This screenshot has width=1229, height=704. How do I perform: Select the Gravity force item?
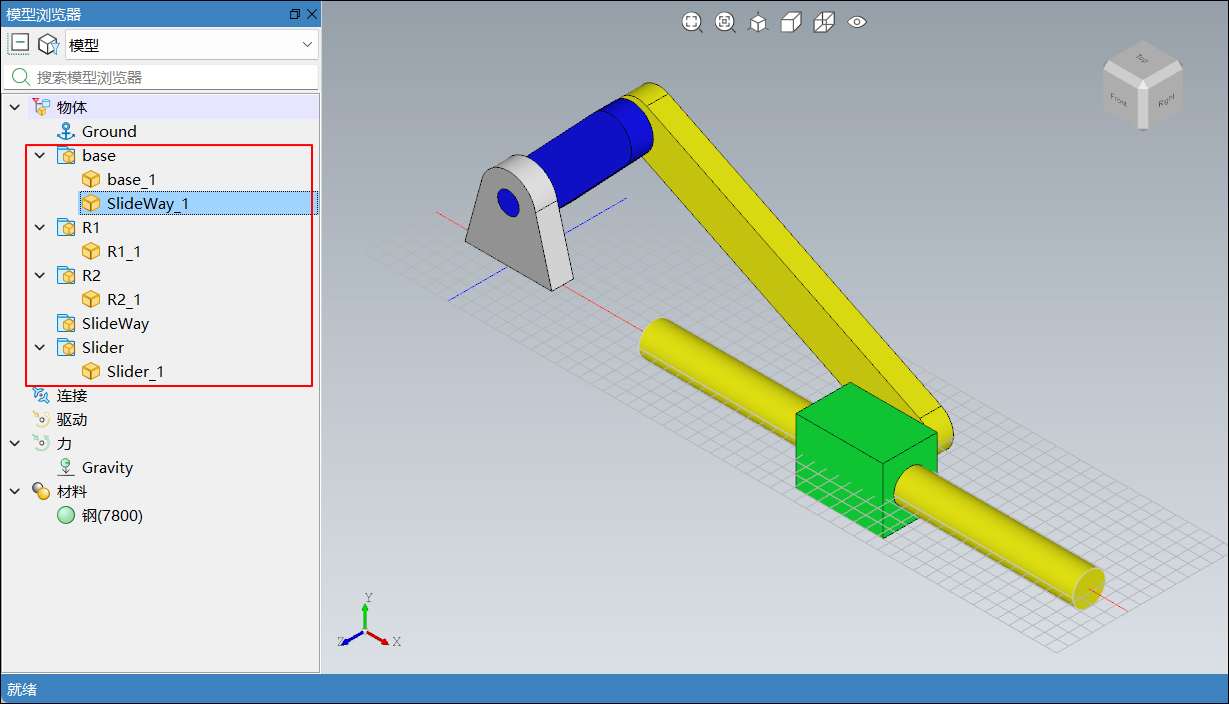(x=107, y=468)
